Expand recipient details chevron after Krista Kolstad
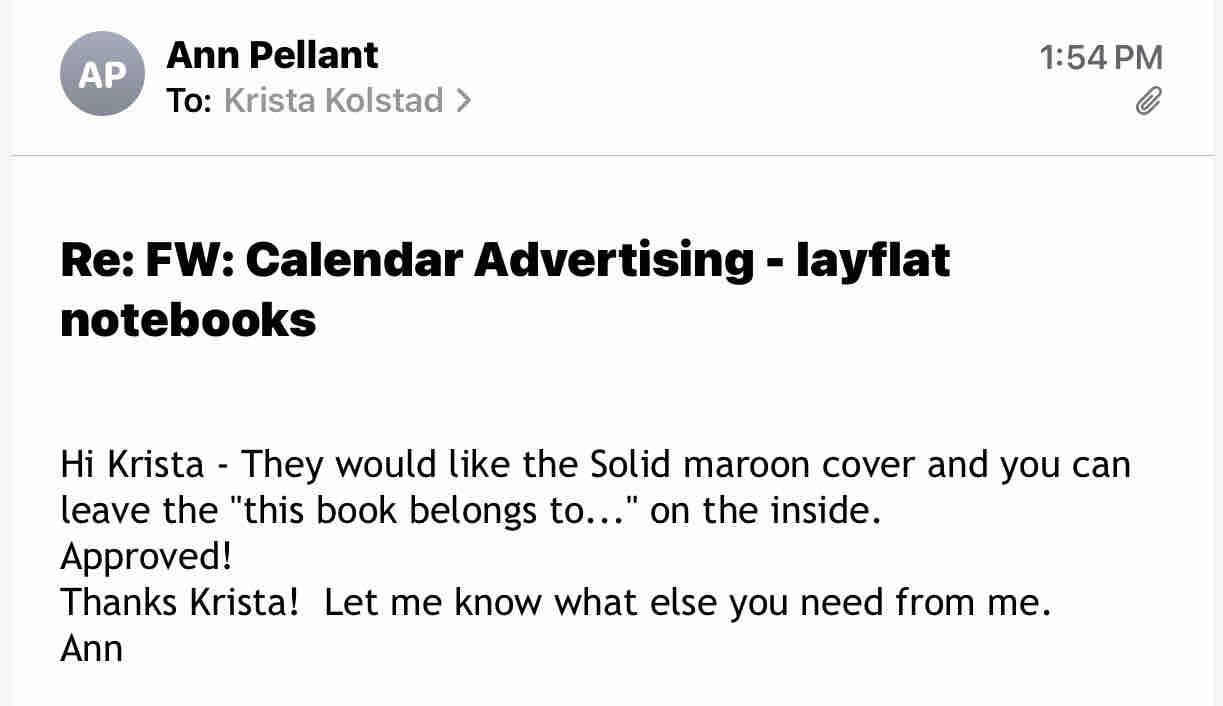The image size is (1223, 706). click(463, 100)
